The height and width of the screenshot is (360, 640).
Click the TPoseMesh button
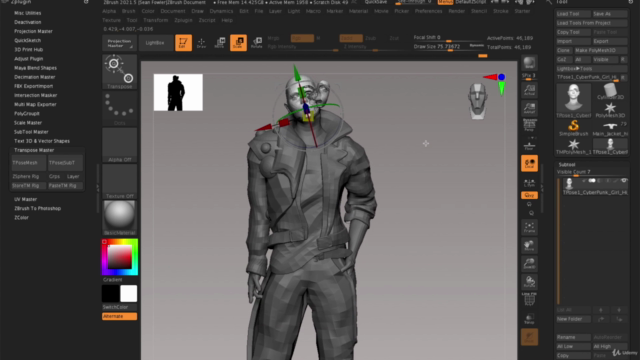(x=29, y=163)
